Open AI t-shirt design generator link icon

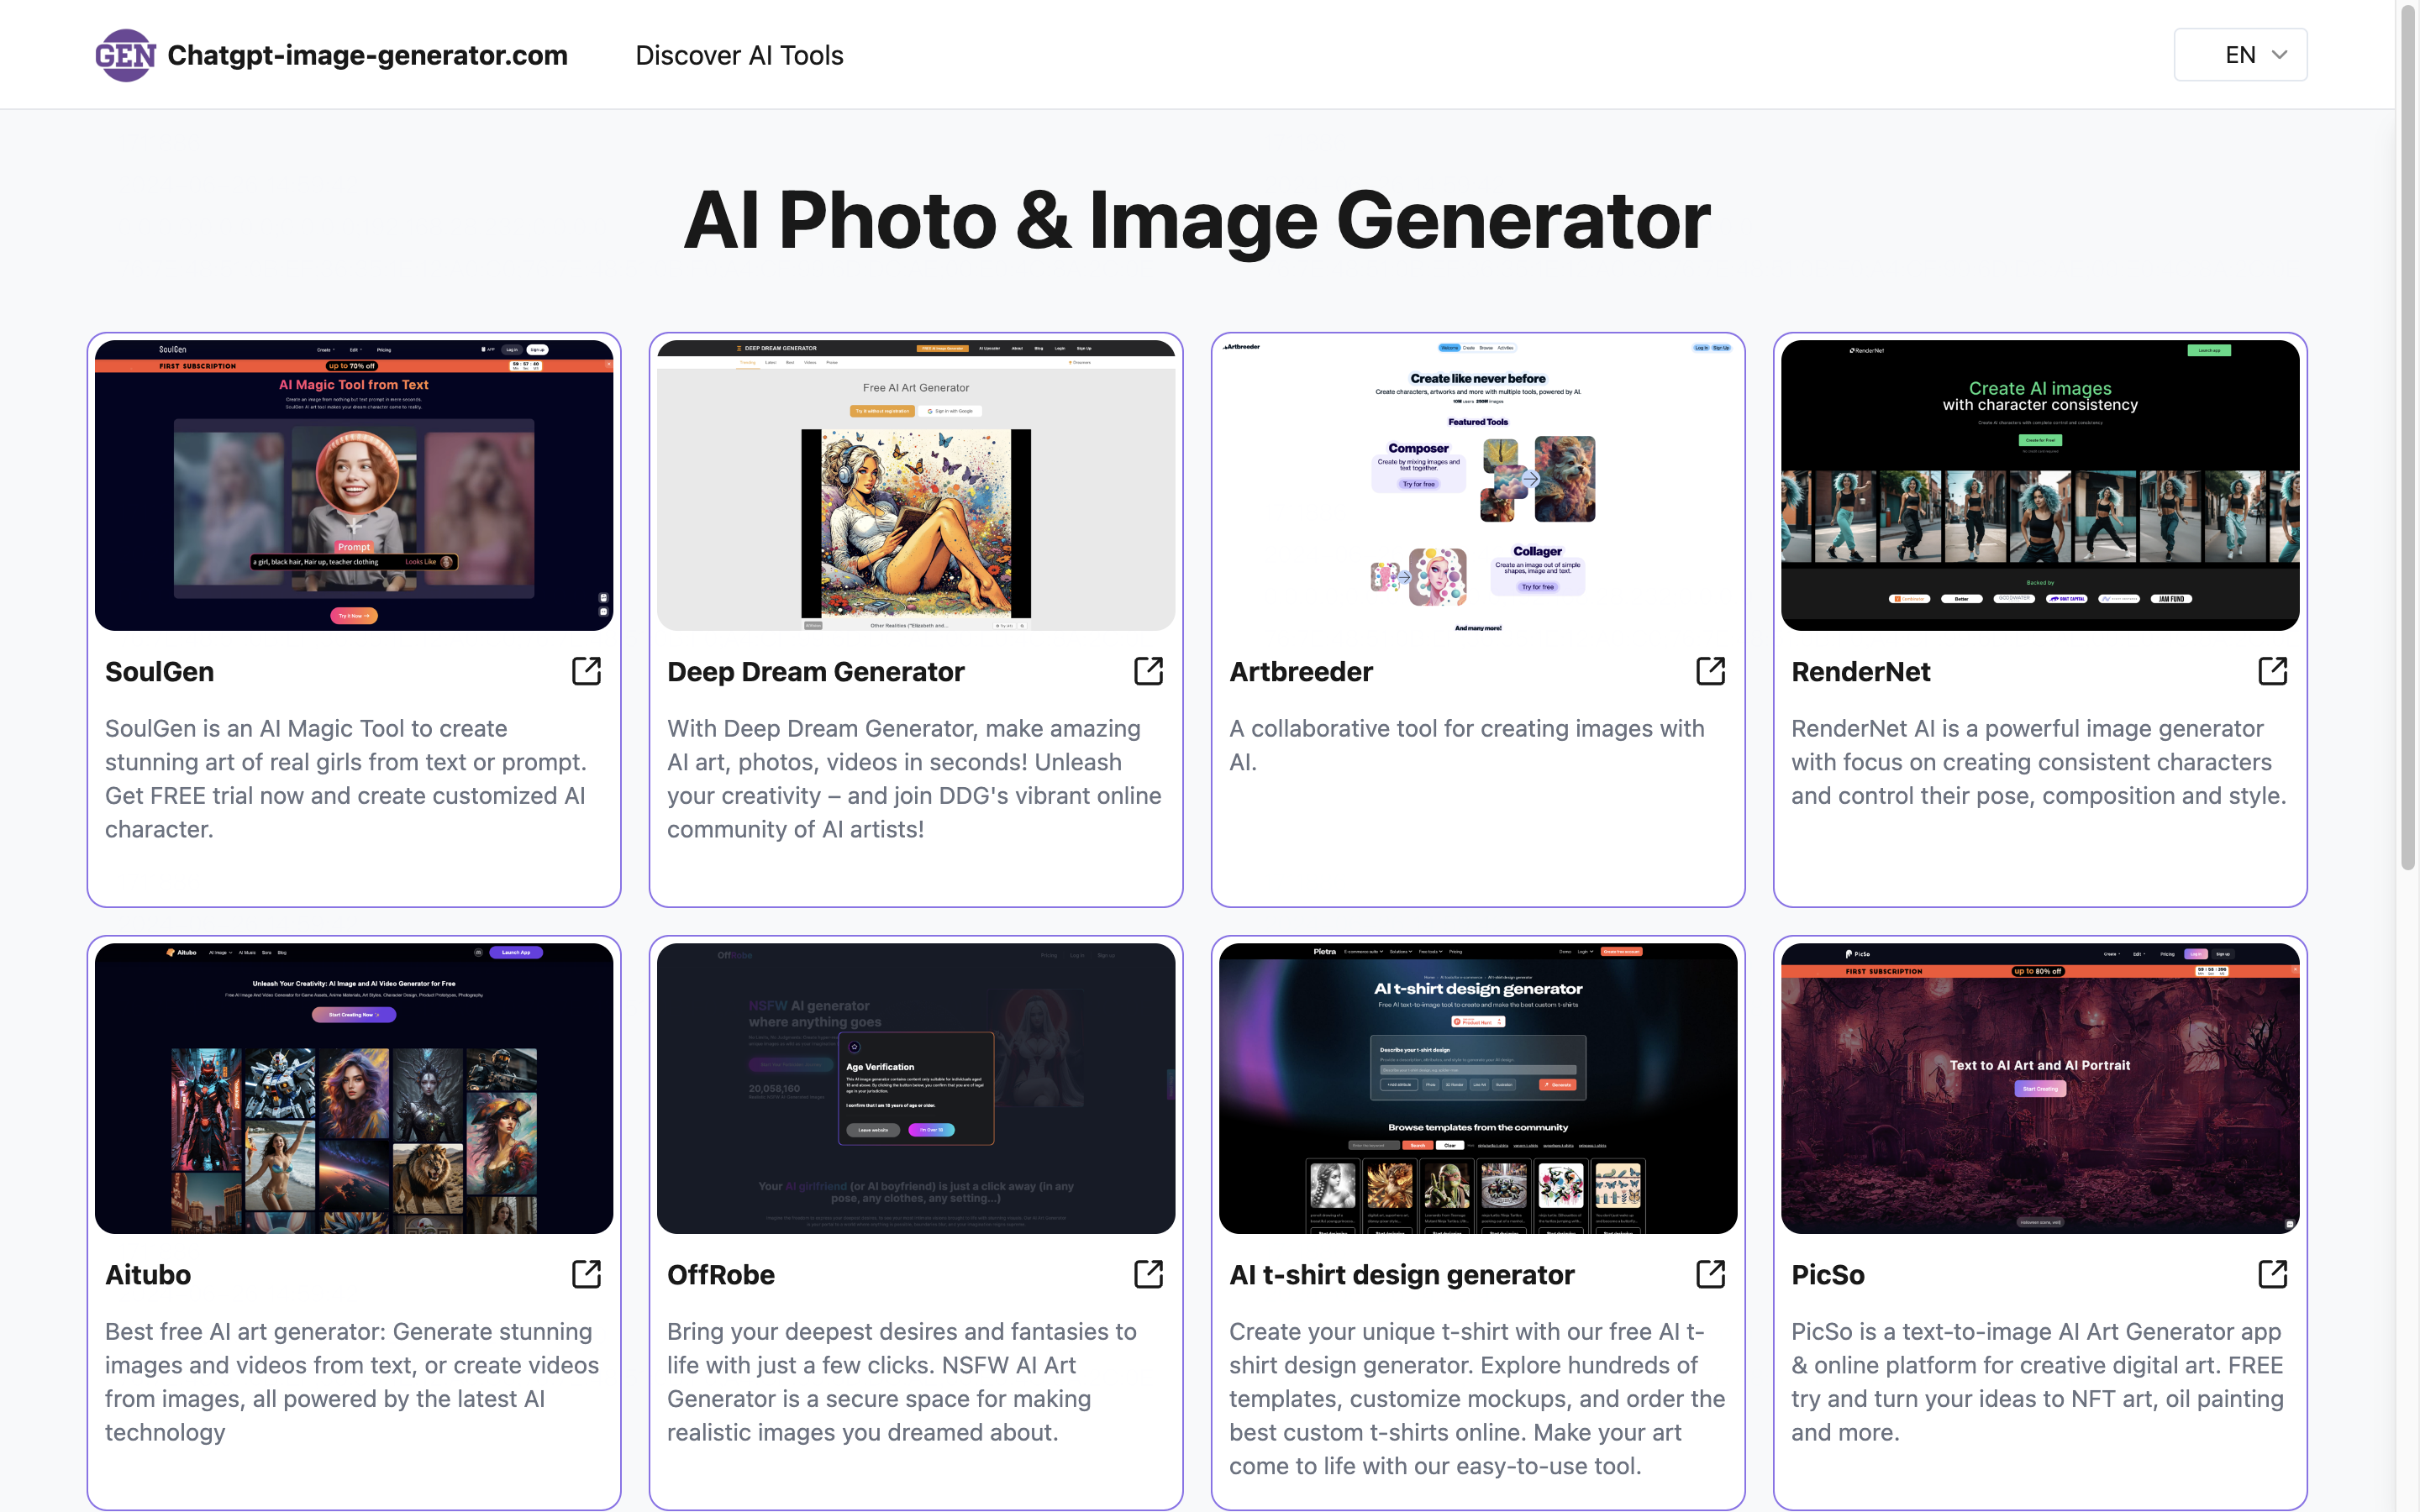click(1710, 1274)
